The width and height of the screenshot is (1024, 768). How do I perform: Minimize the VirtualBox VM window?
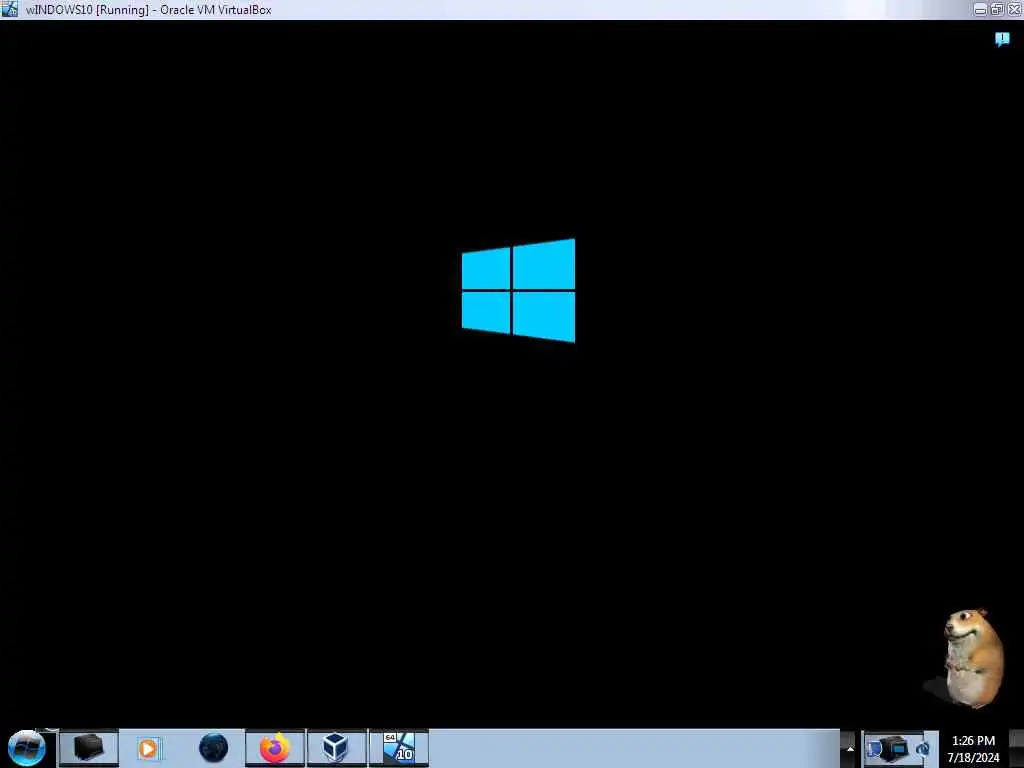coord(980,10)
